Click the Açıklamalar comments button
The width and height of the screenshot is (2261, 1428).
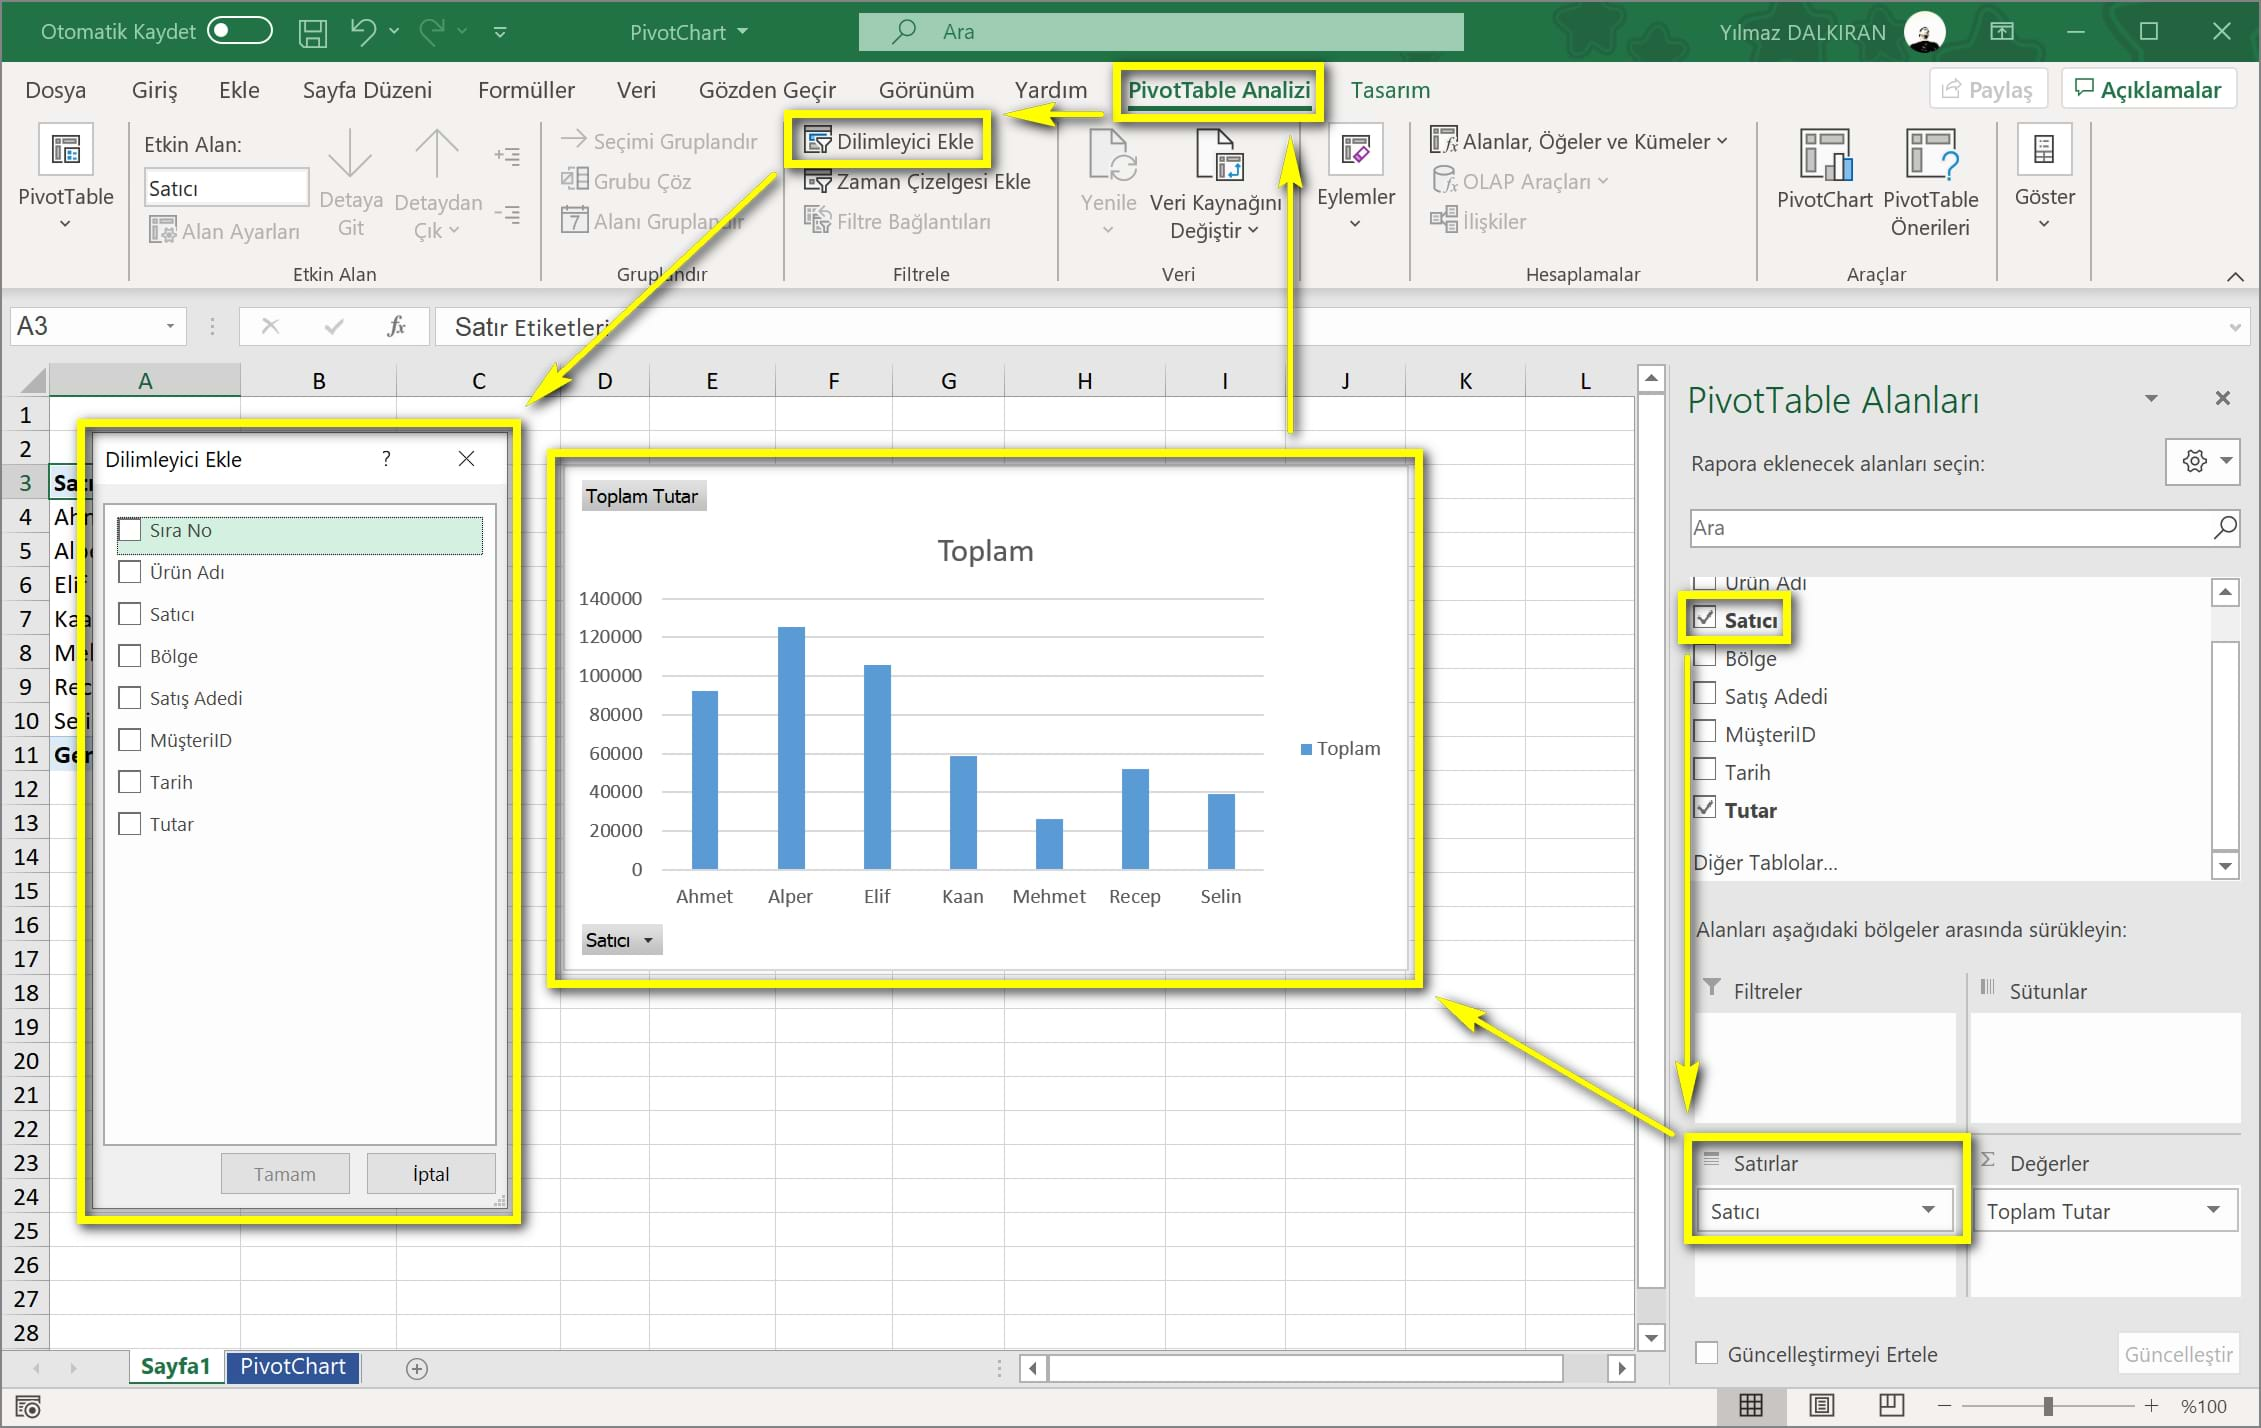click(x=2149, y=89)
